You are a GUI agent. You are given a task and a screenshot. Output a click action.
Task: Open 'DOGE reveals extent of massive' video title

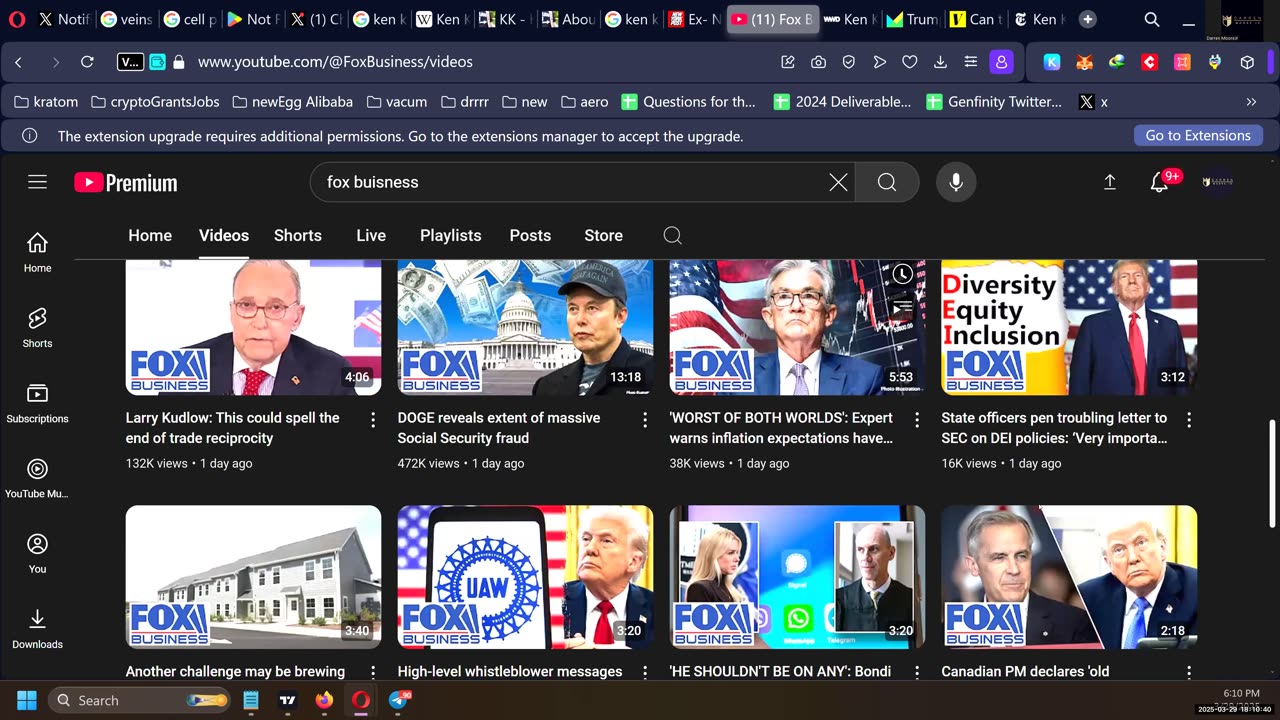pos(499,428)
